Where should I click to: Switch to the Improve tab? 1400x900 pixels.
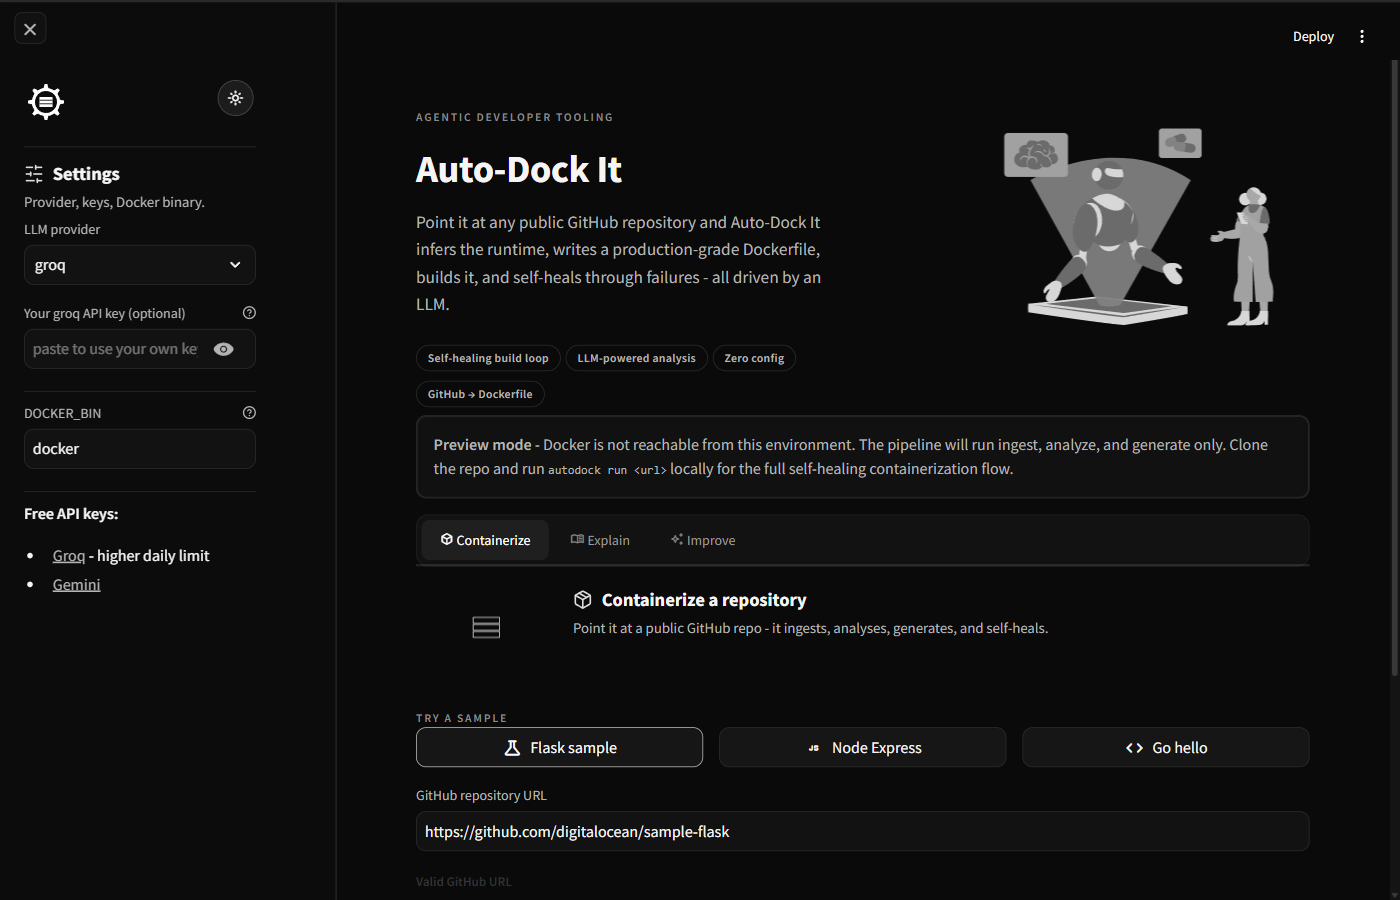[x=703, y=540]
